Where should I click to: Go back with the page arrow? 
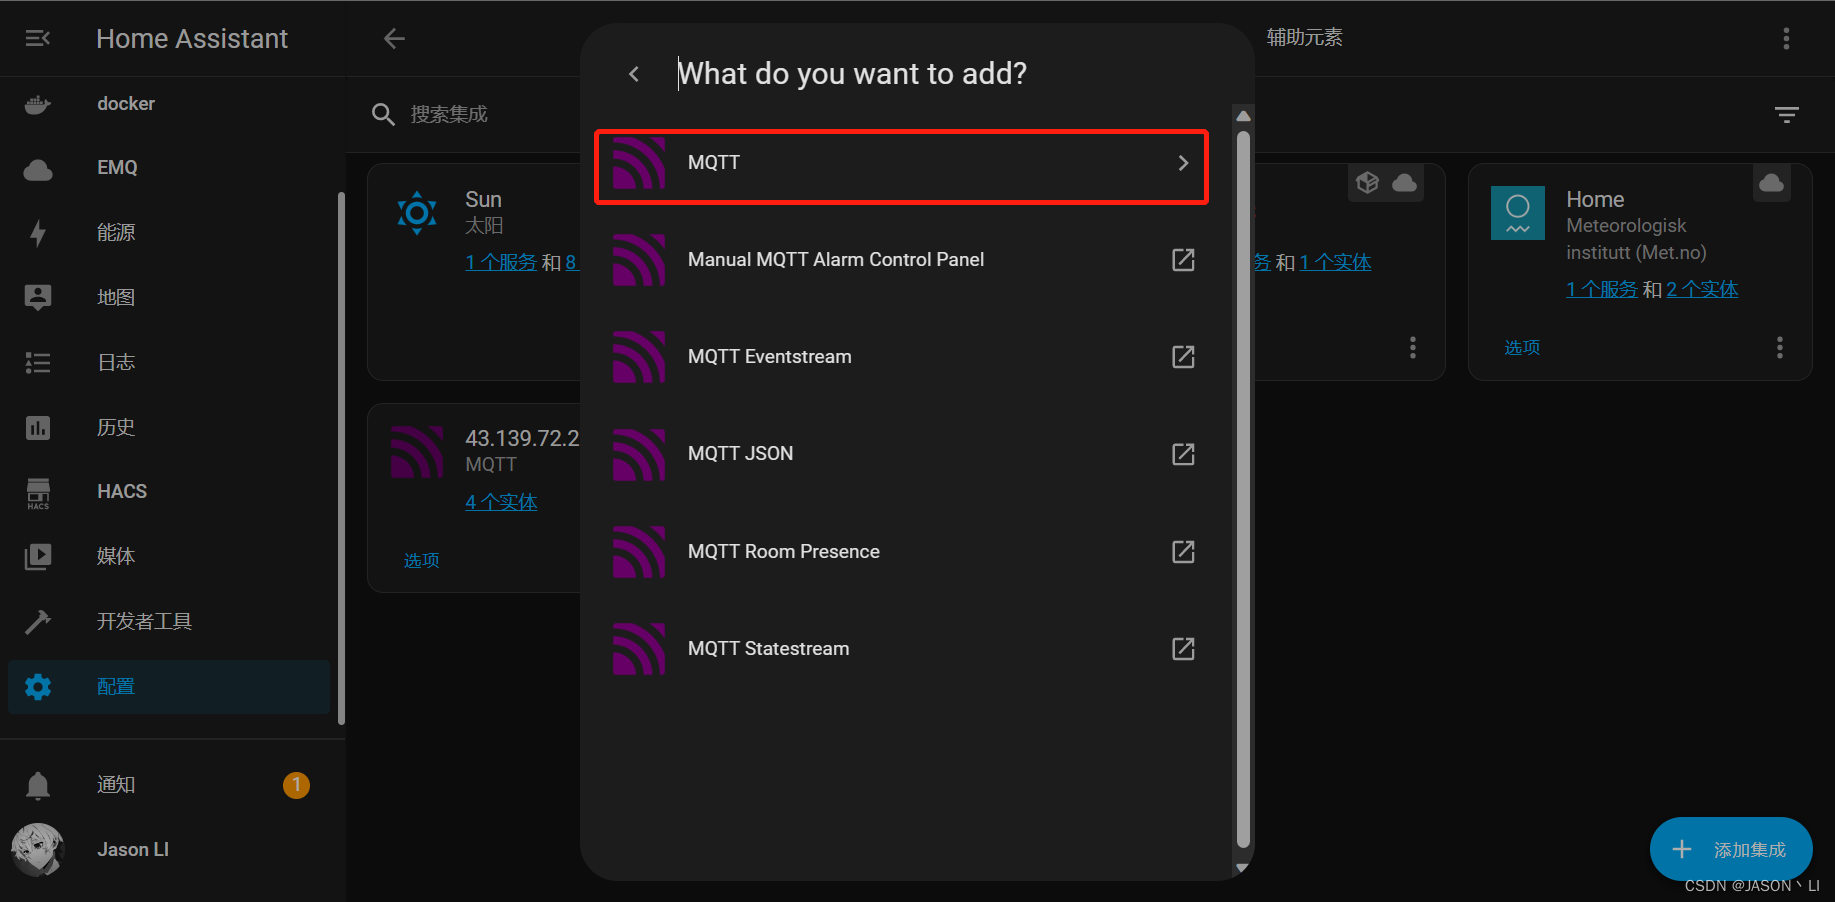(x=394, y=38)
